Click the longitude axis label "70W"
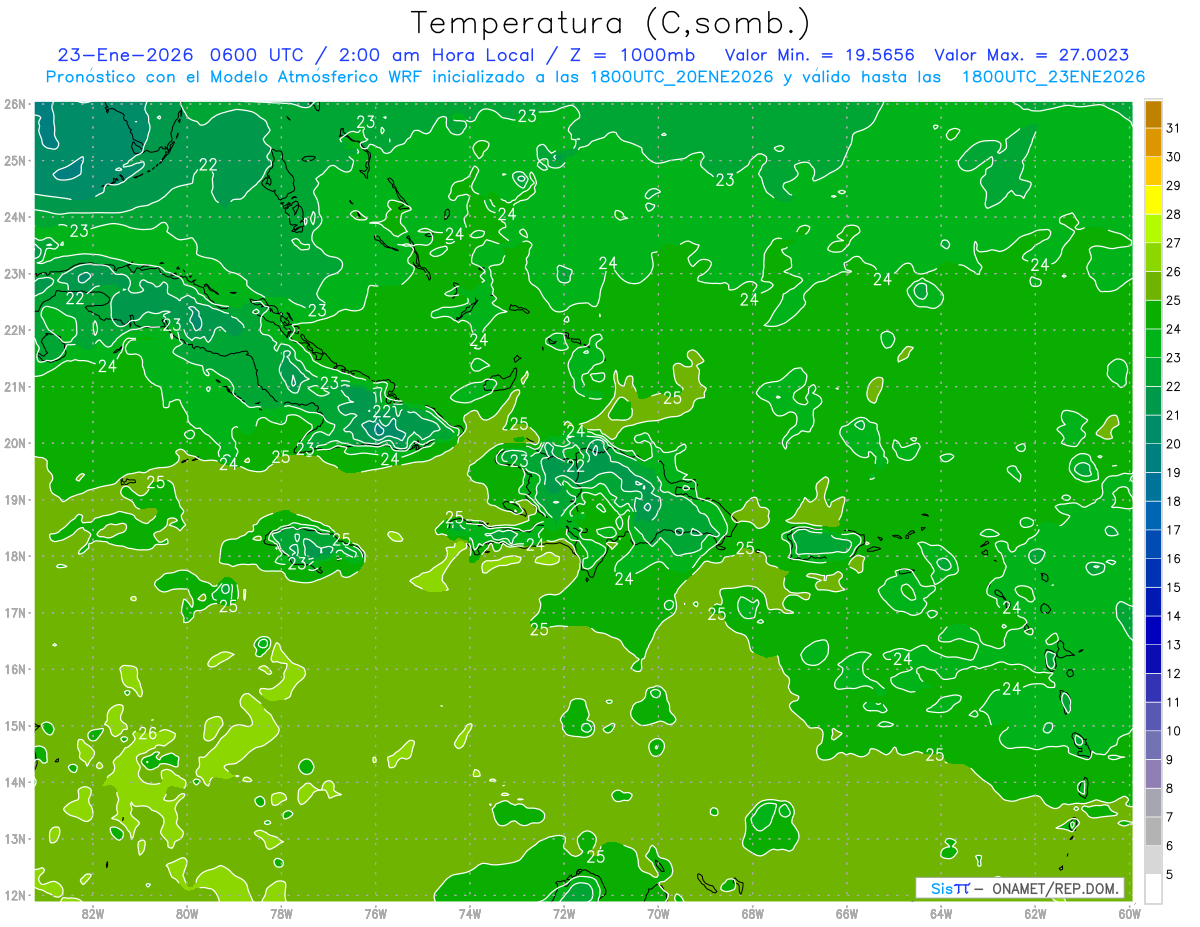This screenshot has width=1200, height=927. coord(658,913)
